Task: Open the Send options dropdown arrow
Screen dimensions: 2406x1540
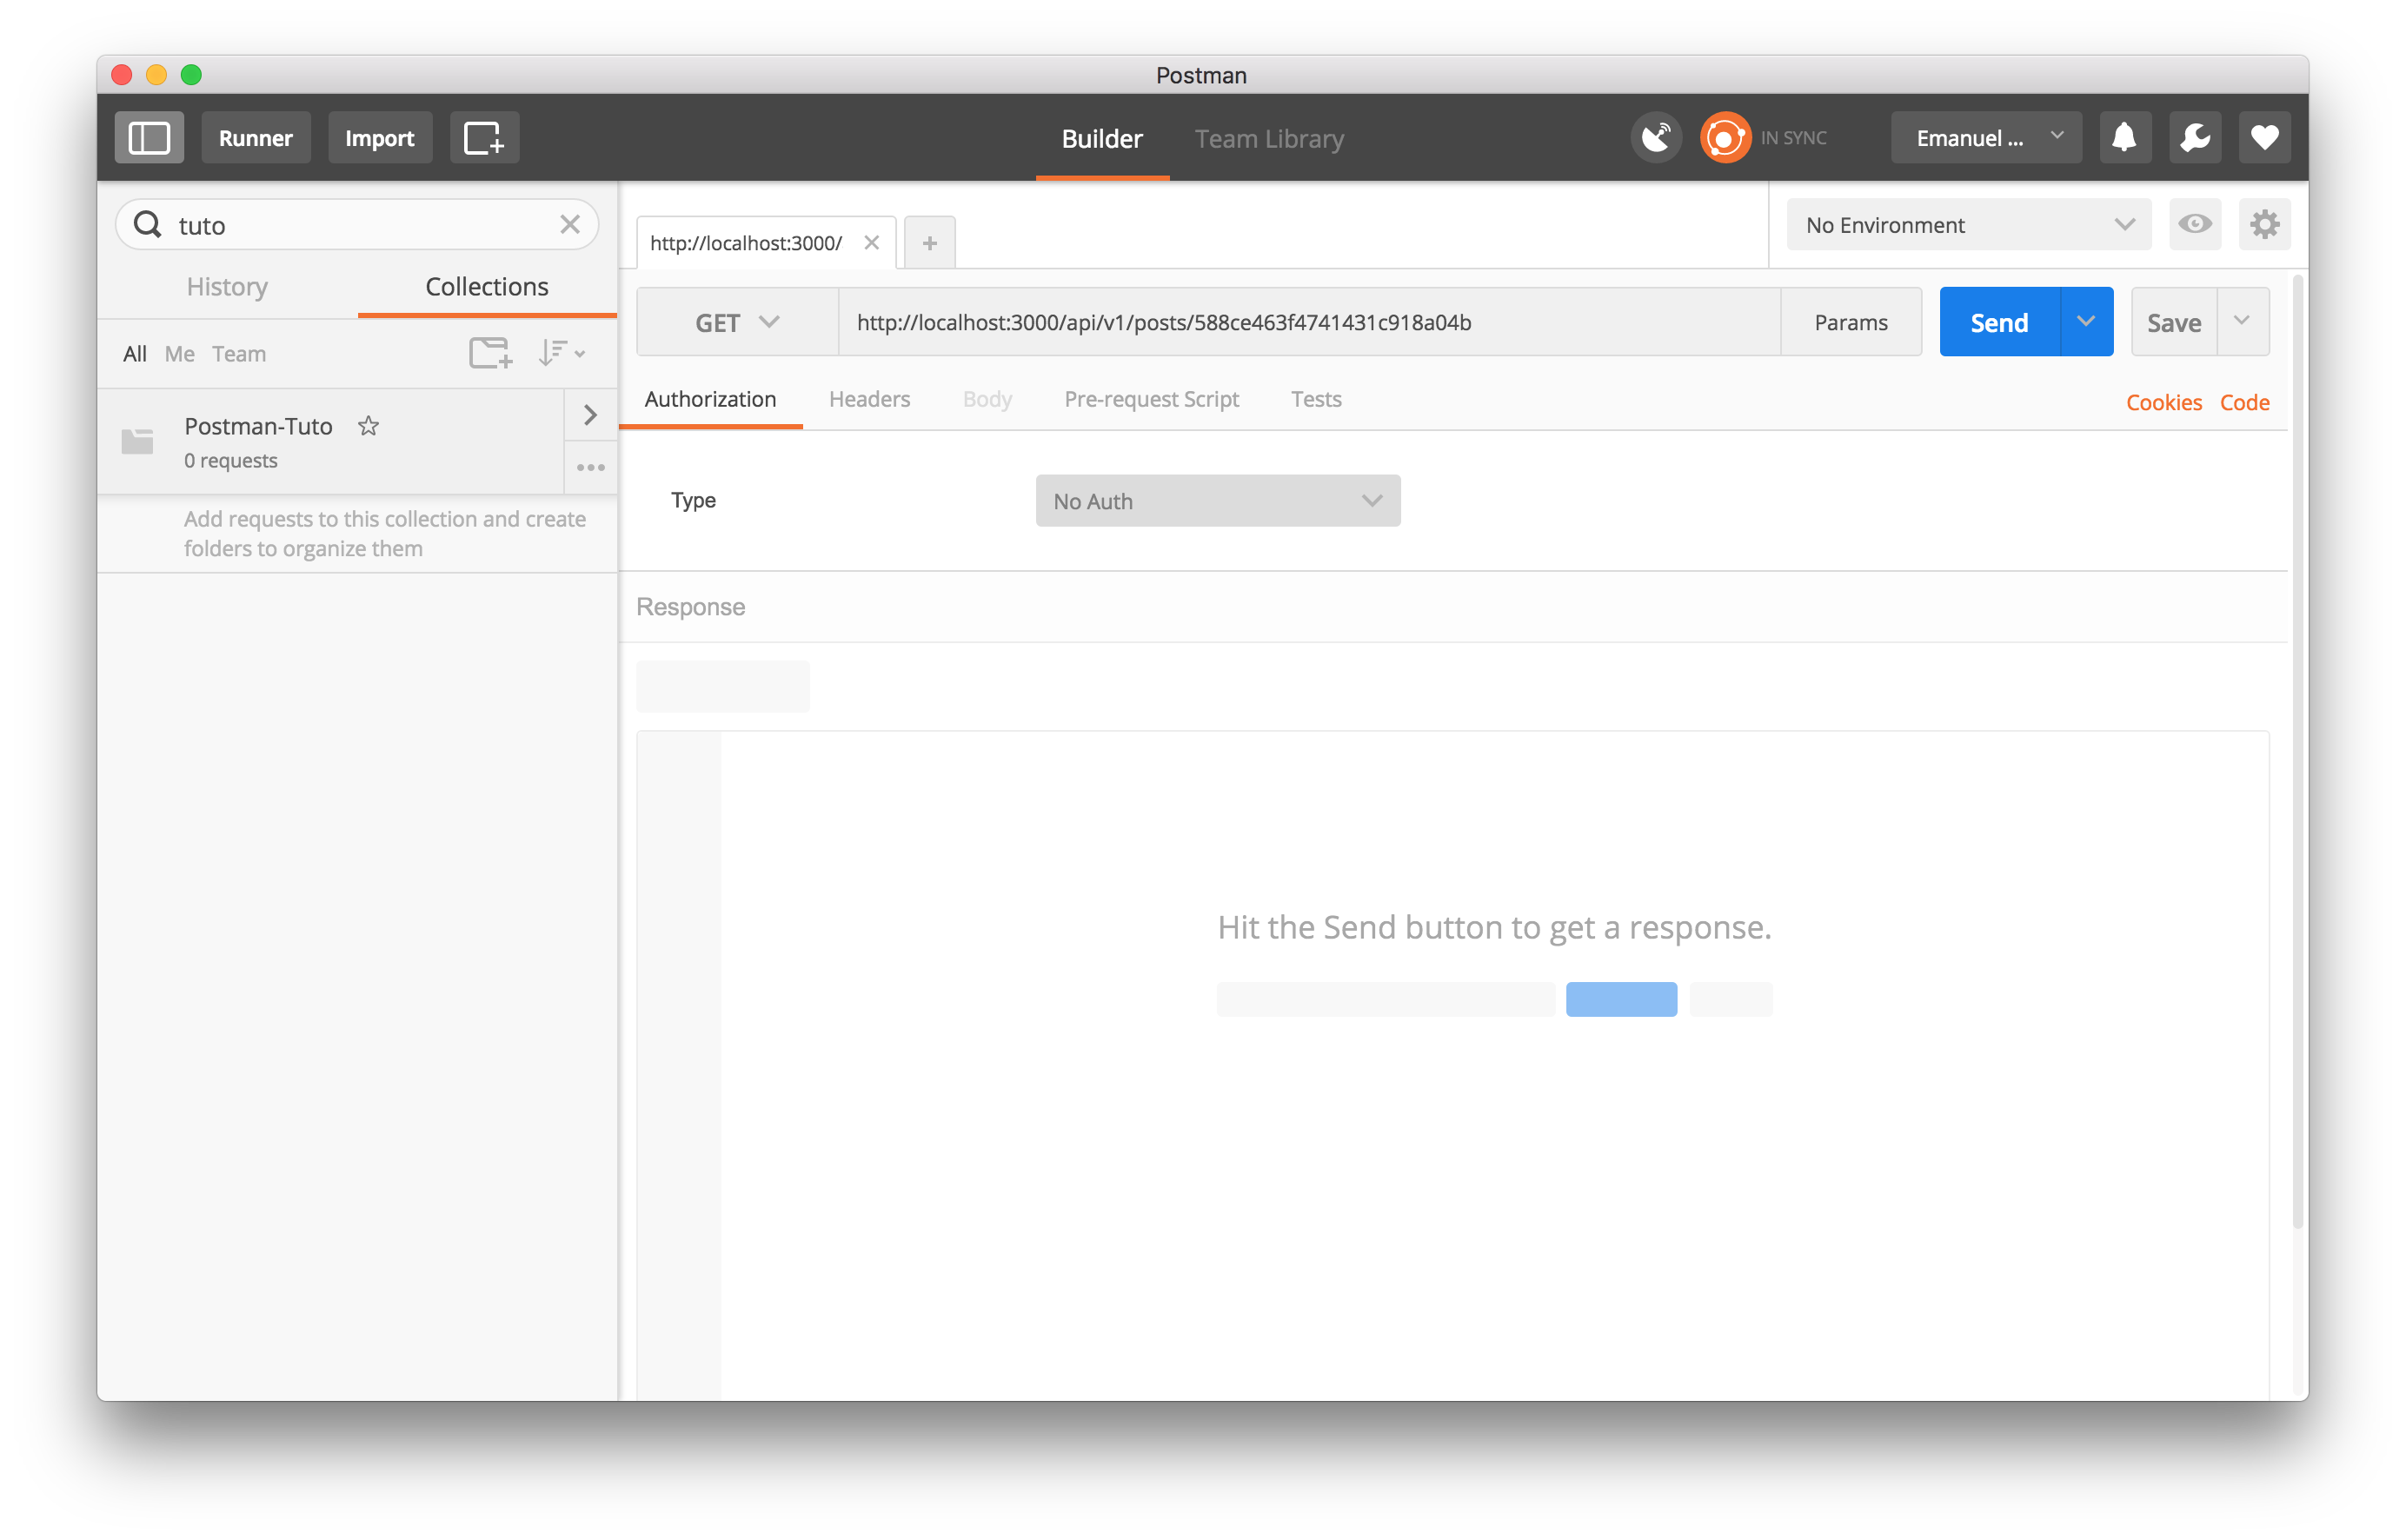Action: point(2086,322)
